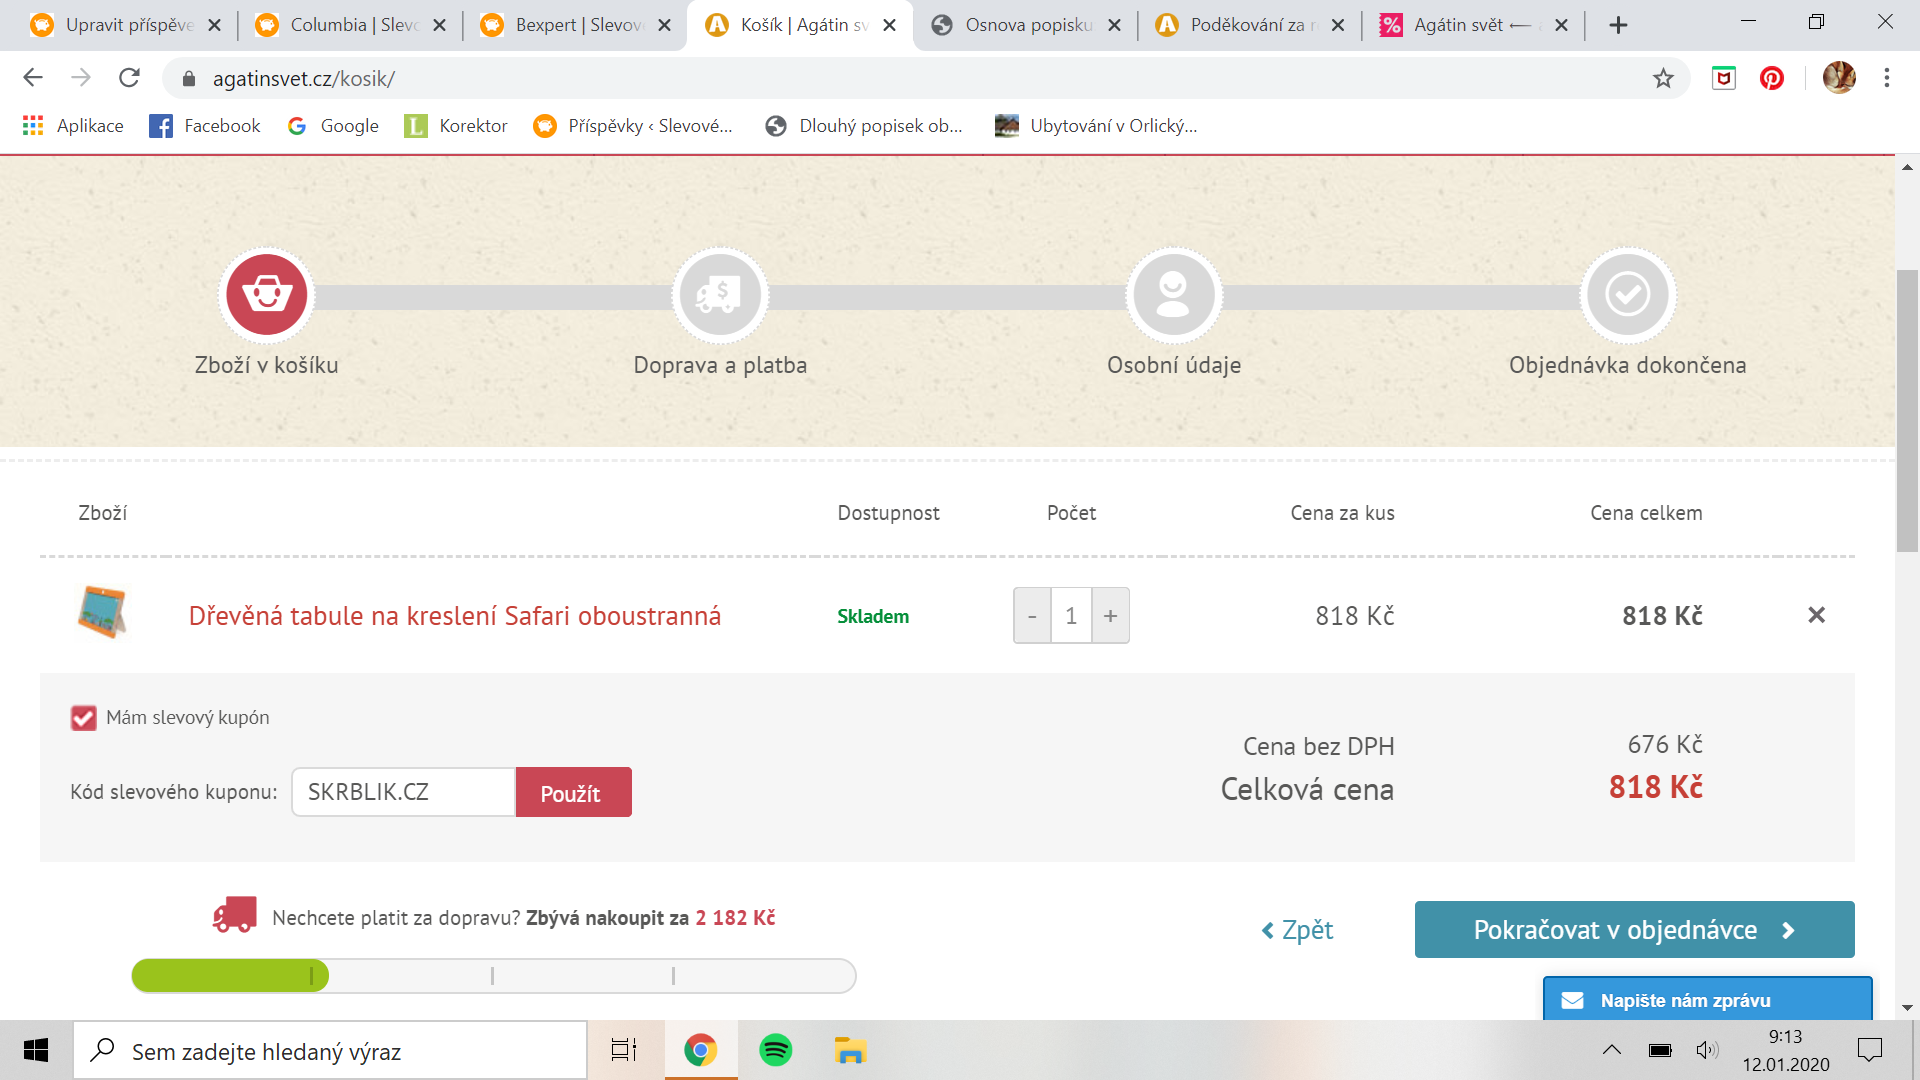Show hidden system tray icons
The width and height of the screenshot is (1920, 1080).
point(1611,1050)
